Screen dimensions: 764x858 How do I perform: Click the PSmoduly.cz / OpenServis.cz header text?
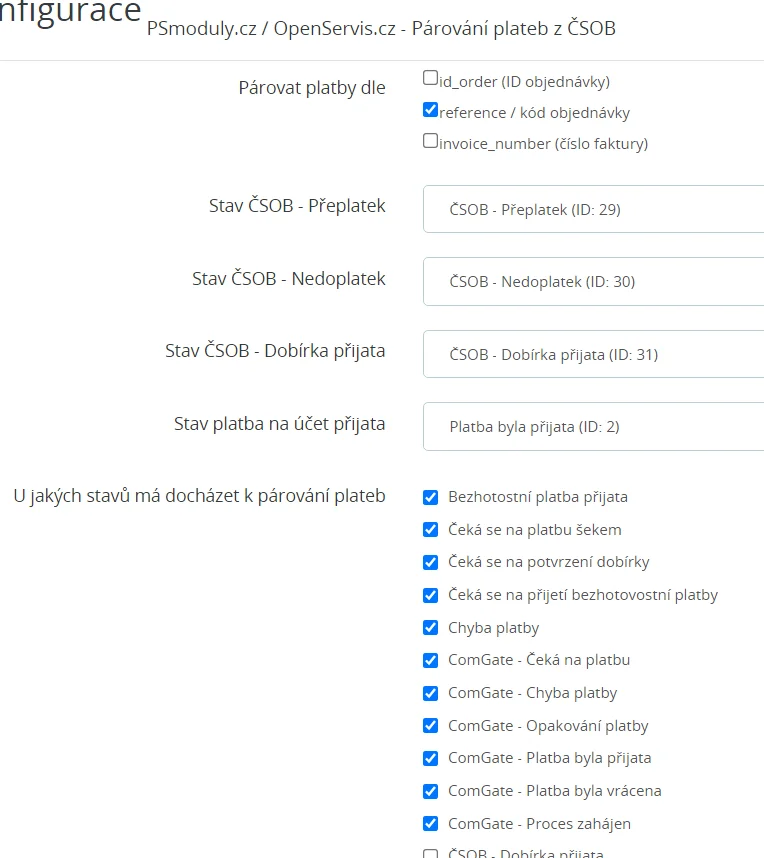[381, 29]
